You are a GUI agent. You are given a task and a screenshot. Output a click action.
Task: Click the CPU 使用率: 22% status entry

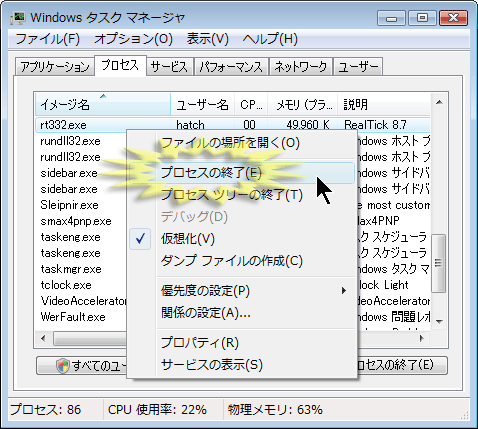157,410
